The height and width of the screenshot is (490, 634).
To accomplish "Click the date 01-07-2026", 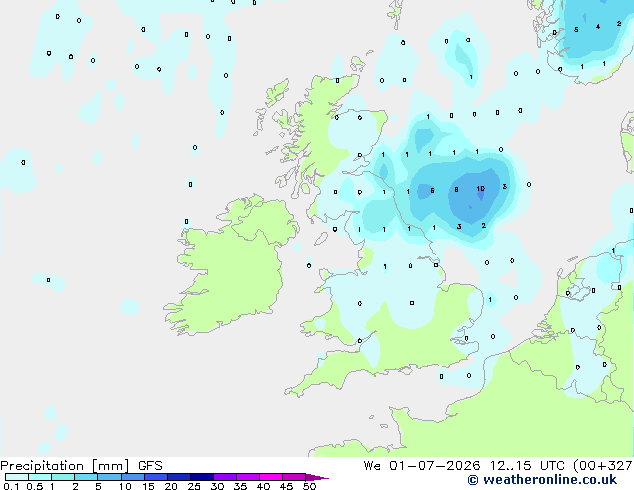I will tap(435, 466).
